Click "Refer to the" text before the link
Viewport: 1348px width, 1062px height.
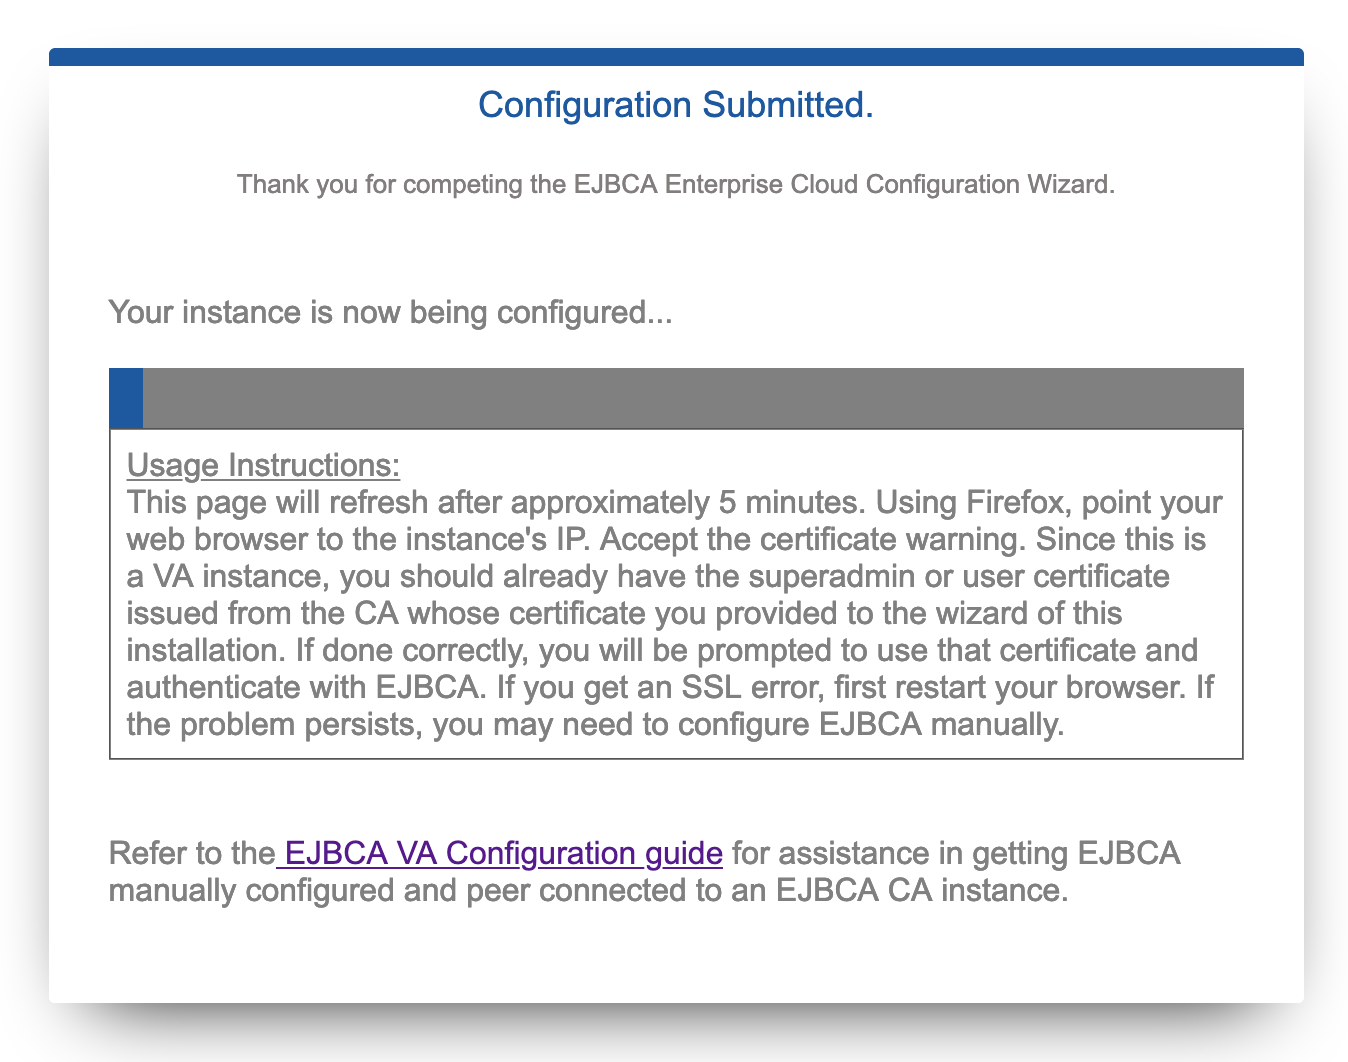[191, 853]
